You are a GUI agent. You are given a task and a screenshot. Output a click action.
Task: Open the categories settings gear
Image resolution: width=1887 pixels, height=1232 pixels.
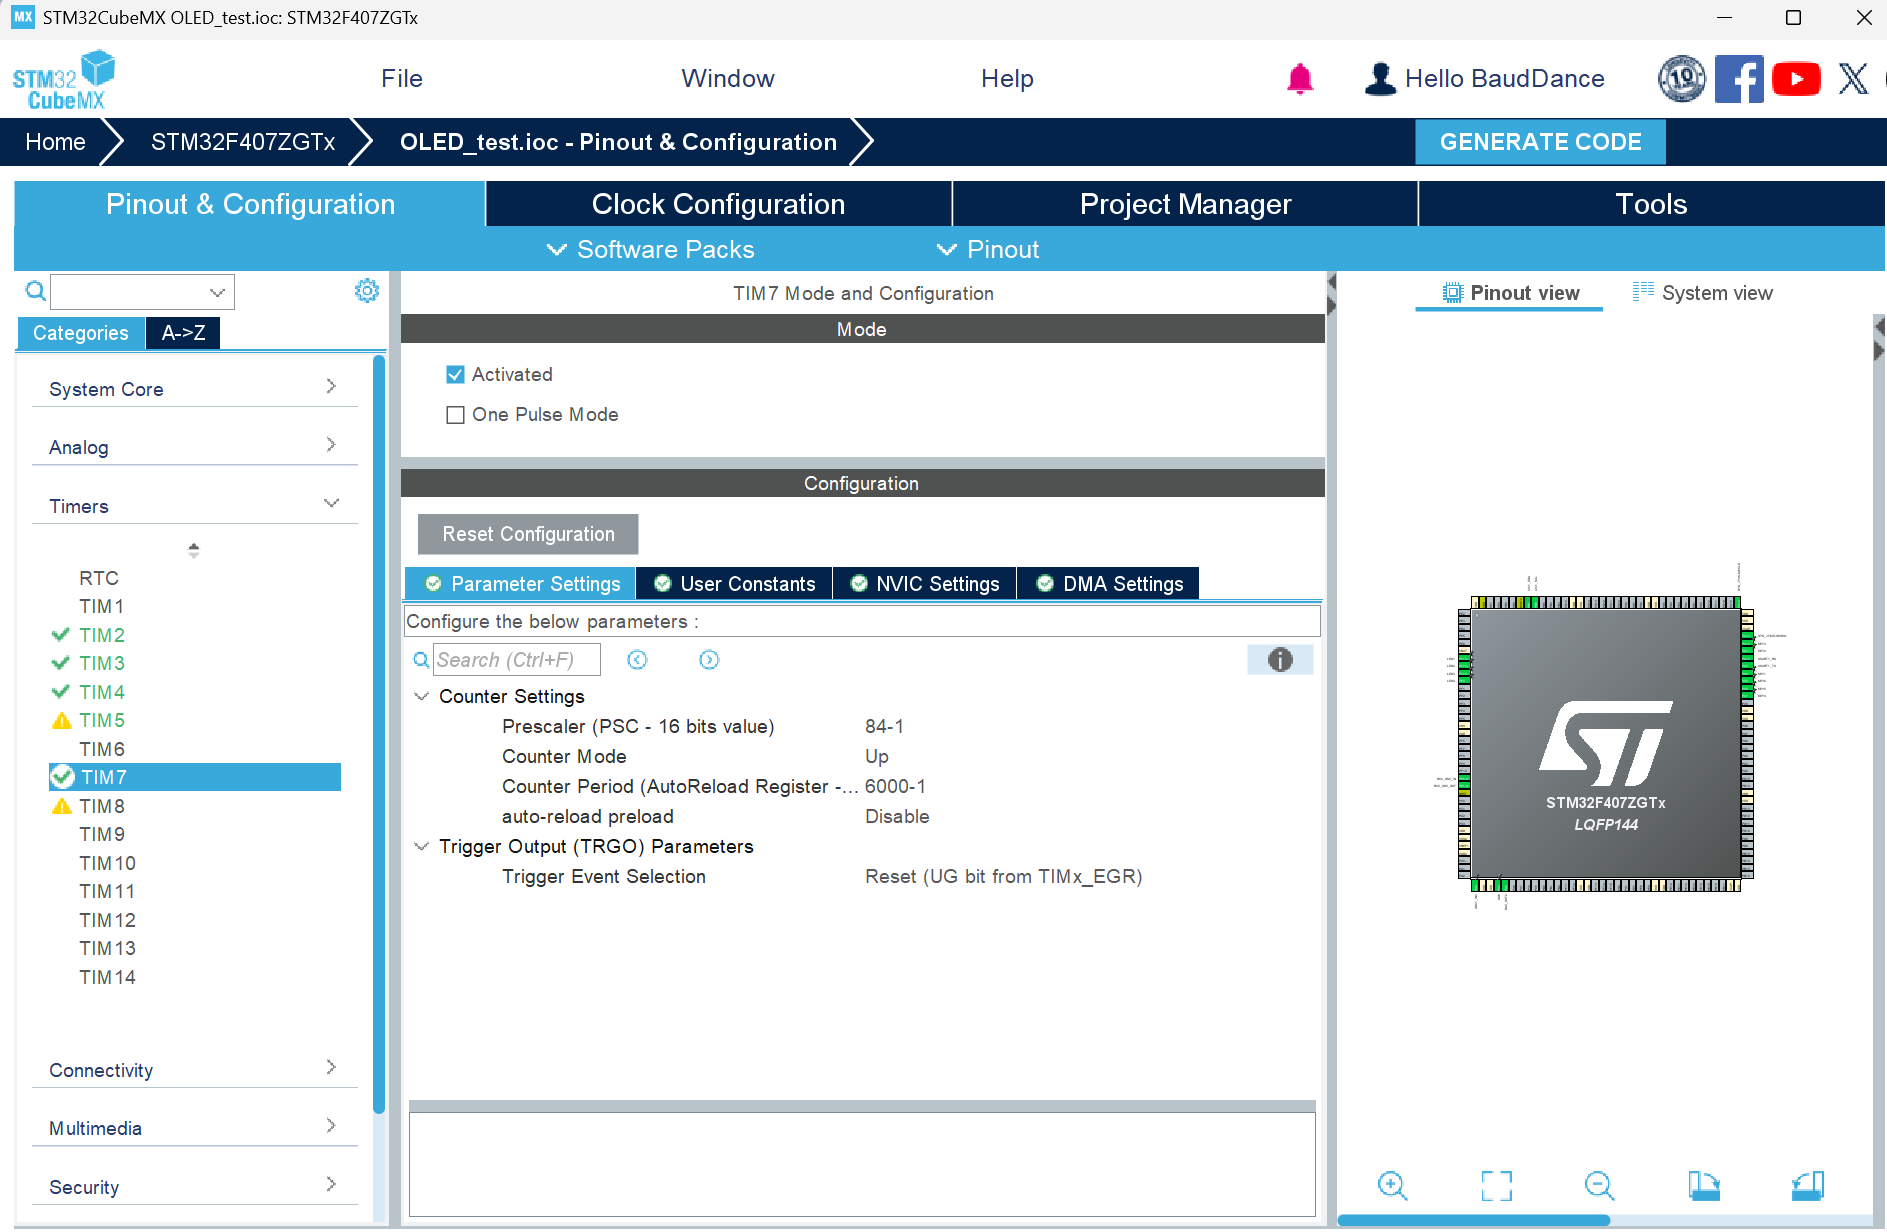(367, 290)
